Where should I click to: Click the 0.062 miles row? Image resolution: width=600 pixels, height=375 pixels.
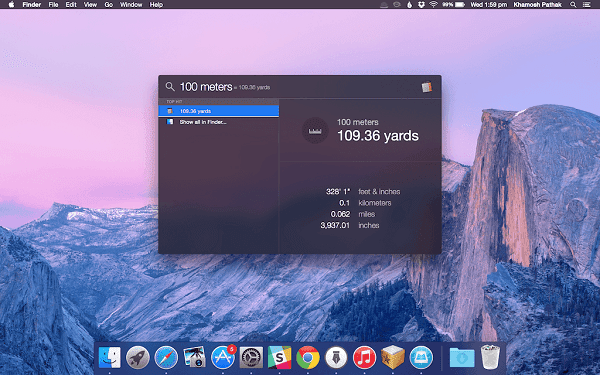[353, 214]
